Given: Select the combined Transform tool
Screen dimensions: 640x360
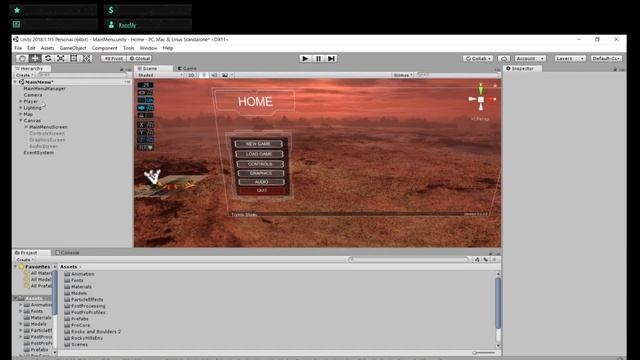Looking at the screenshot, I should coord(87,58).
